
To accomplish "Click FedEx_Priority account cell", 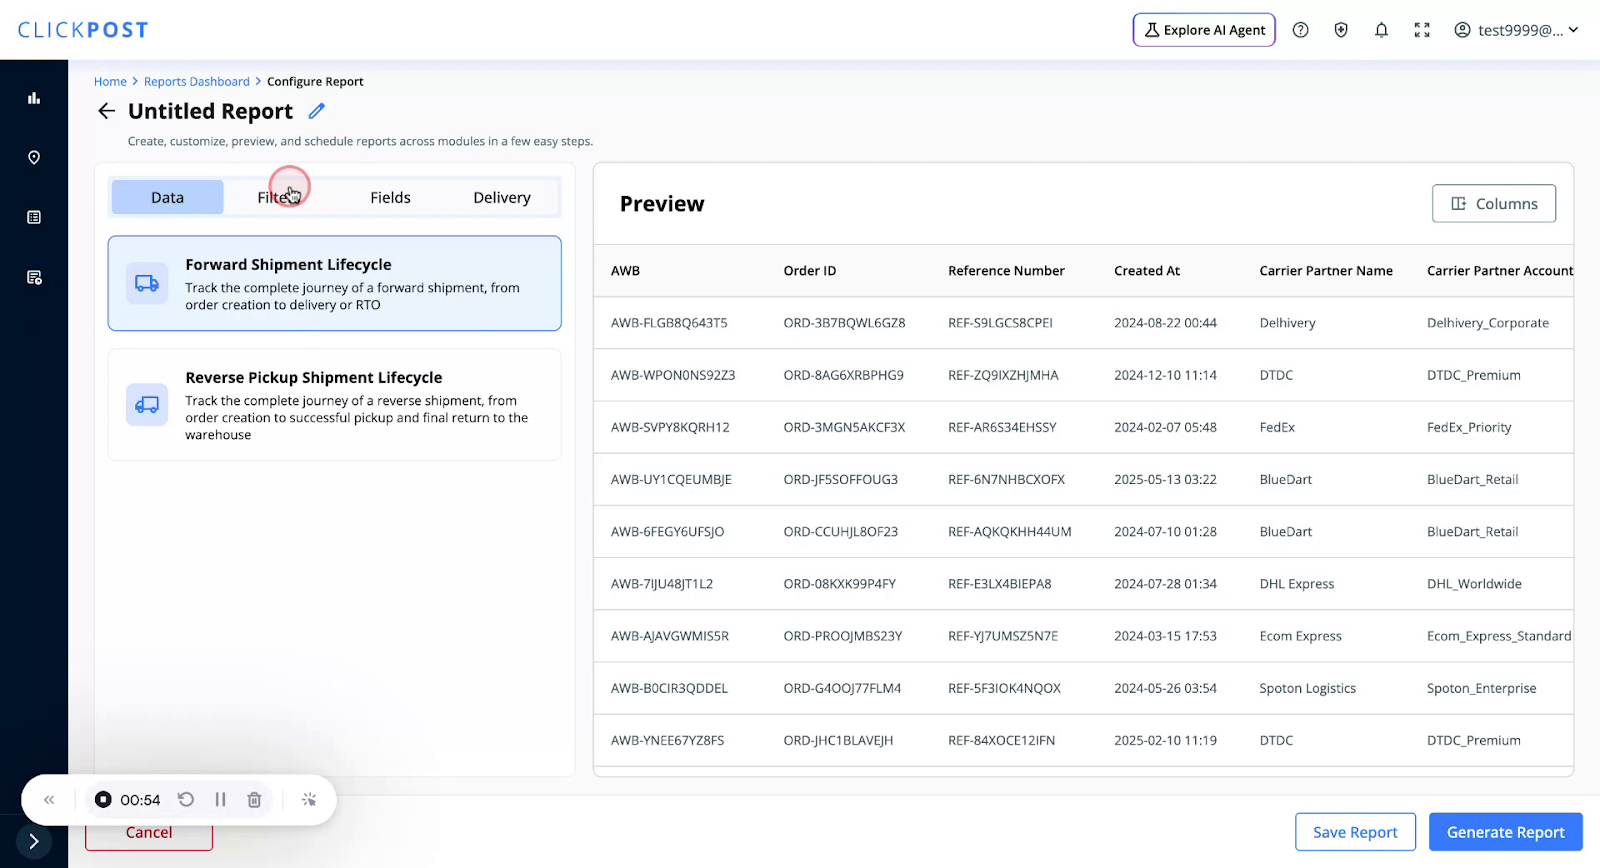I will (1469, 427).
